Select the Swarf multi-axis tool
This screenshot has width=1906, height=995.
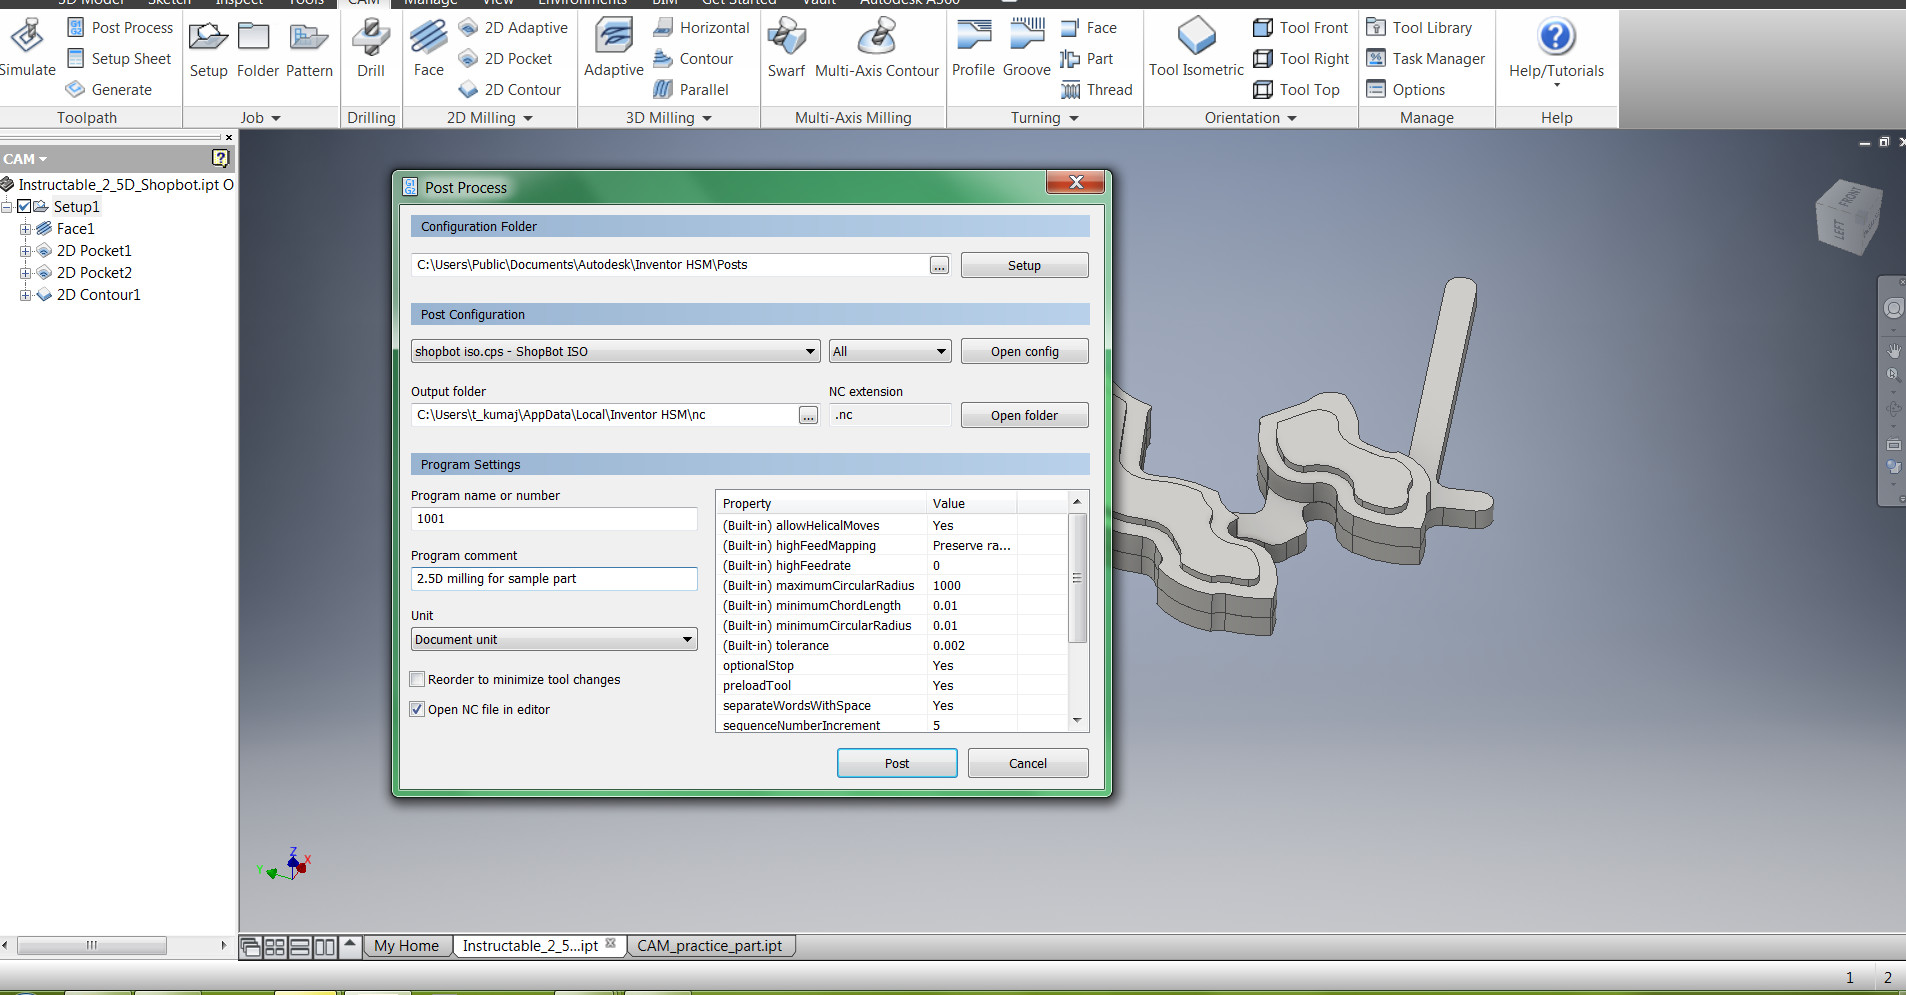tap(786, 47)
